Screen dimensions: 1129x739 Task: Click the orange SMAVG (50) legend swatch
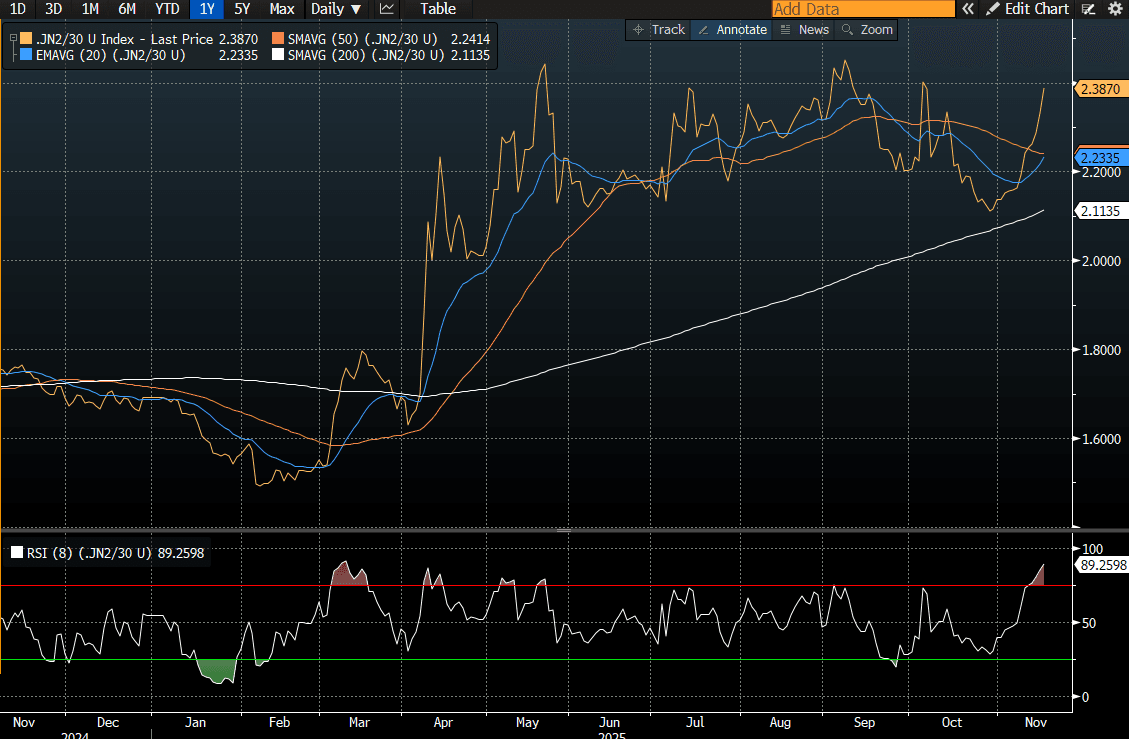[x=278, y=40]
